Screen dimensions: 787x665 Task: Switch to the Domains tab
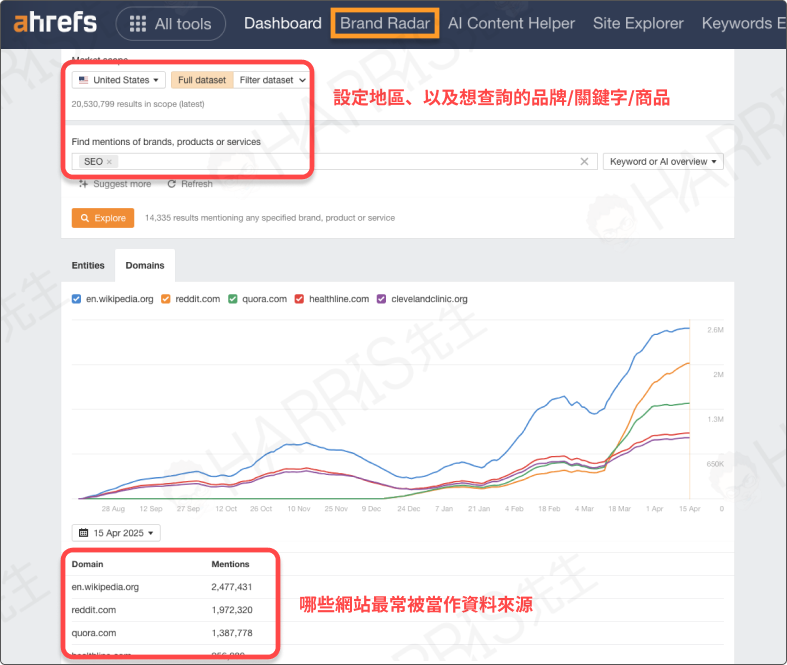145,265
